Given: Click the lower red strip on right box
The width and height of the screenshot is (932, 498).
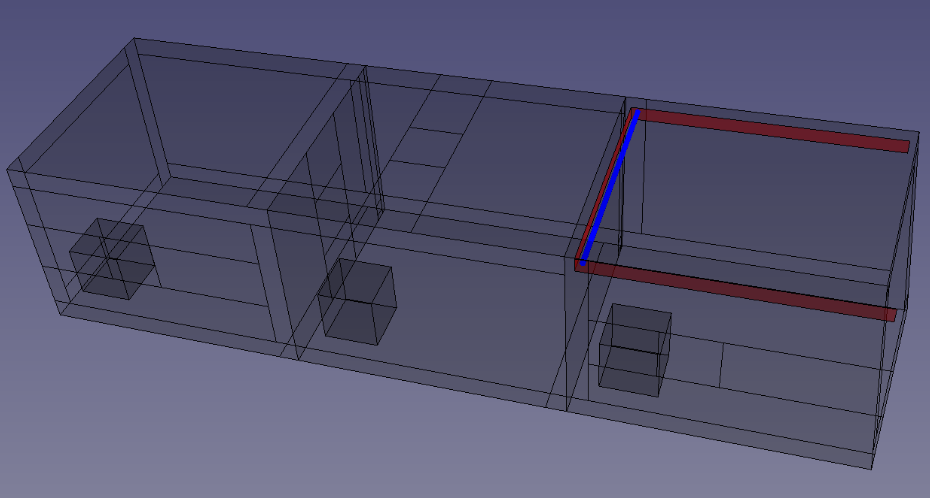Looking at the screenshot, I should [740, 288].
